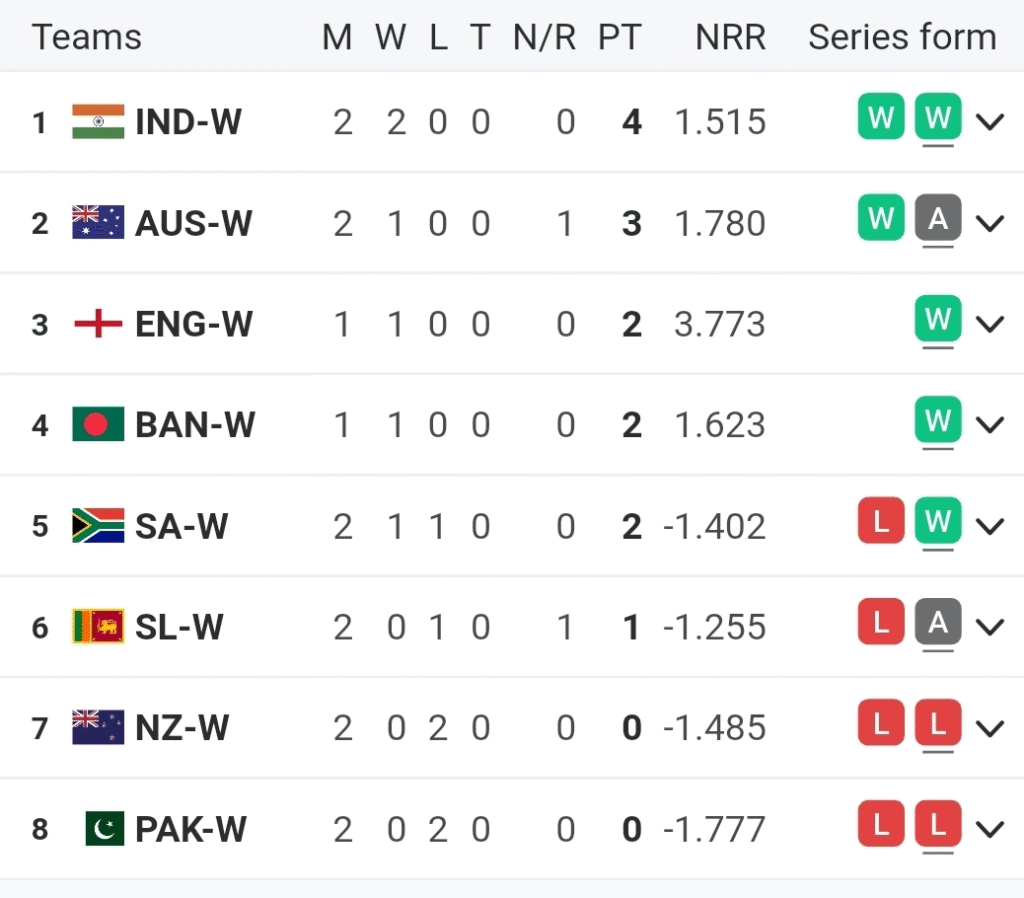Click the India flag icon
The image size is (1024, 898).
[x=98, y=122]
